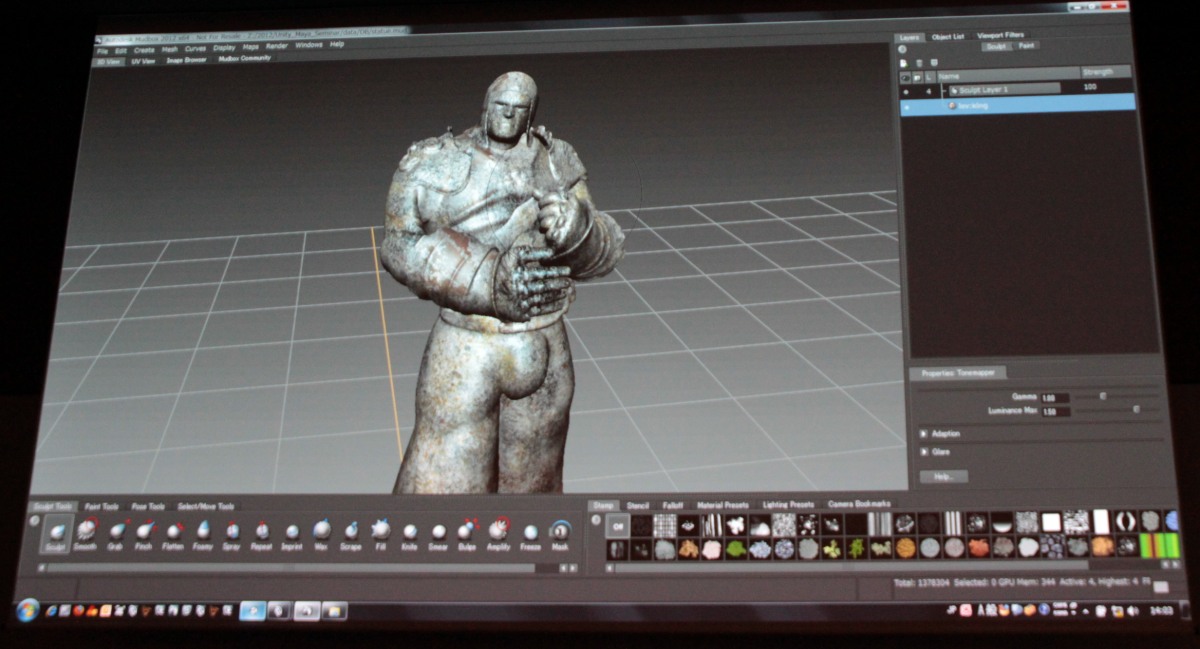The image size is (1200, 649).
Task: Toggle visibility of Sculpt Layer 1
Action: [x=907, y=89]
